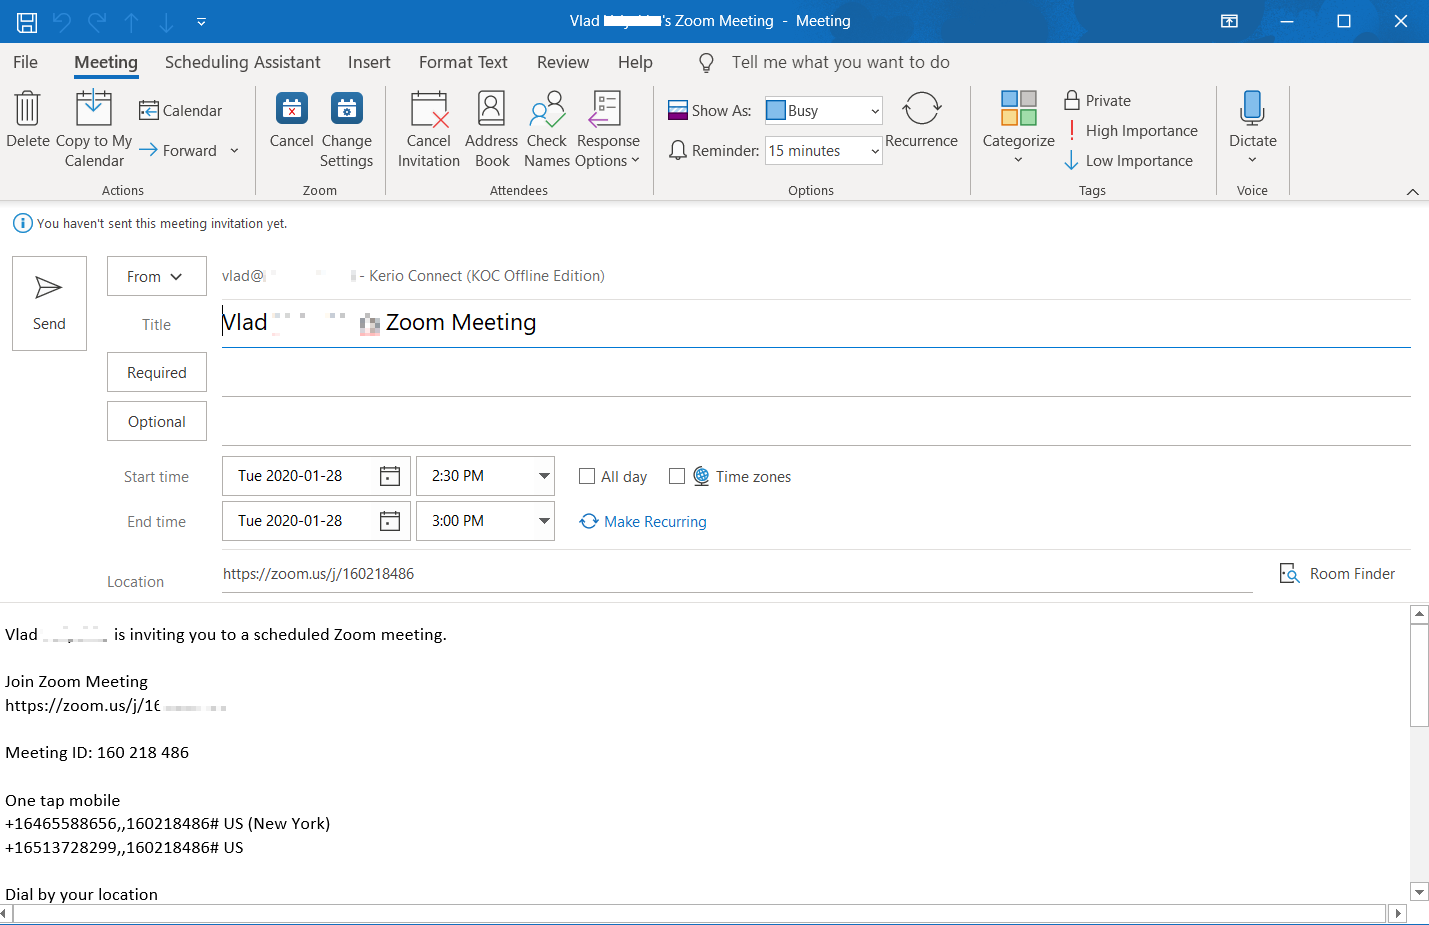Click the Meeting ID: 160 218 486 line
1429x925 pixels.
coord(97,753)
